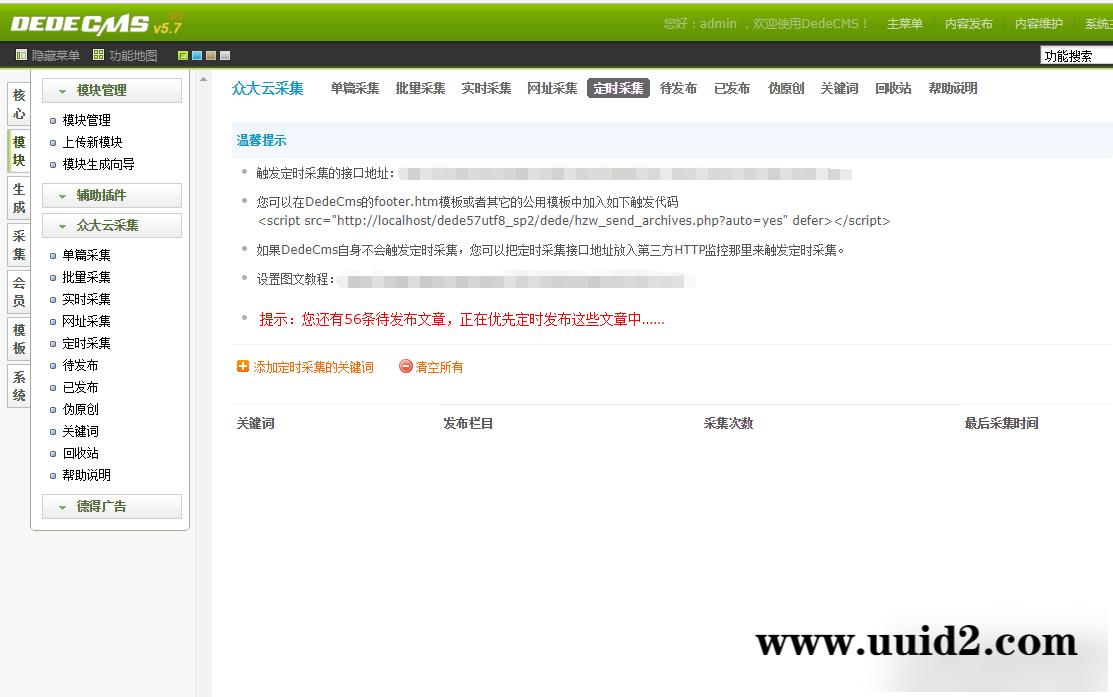This screenshot has height=697, width=1113.
Task: Select the blue theme color swatch
Action: tap(198, 55)
